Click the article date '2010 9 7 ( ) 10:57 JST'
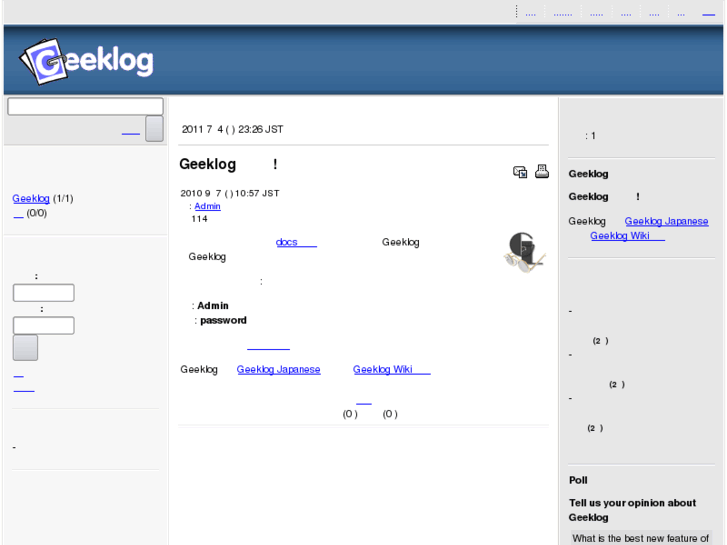This screenshot has height=545, width=727. (x=230, y=193)
